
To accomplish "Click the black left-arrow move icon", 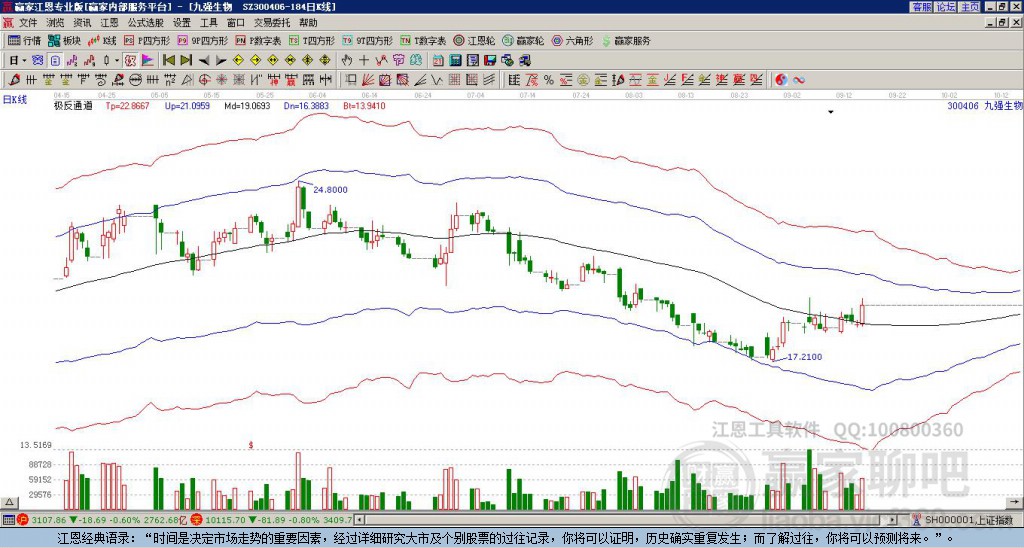I will coord(204,61).
